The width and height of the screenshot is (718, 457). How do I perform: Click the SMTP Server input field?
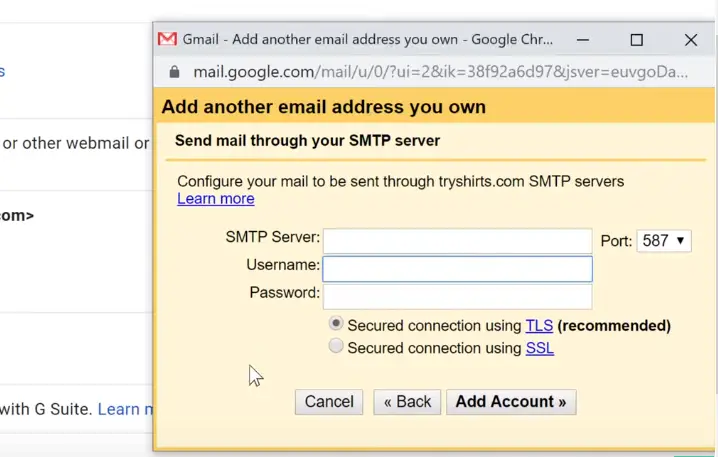click(457, 241)
